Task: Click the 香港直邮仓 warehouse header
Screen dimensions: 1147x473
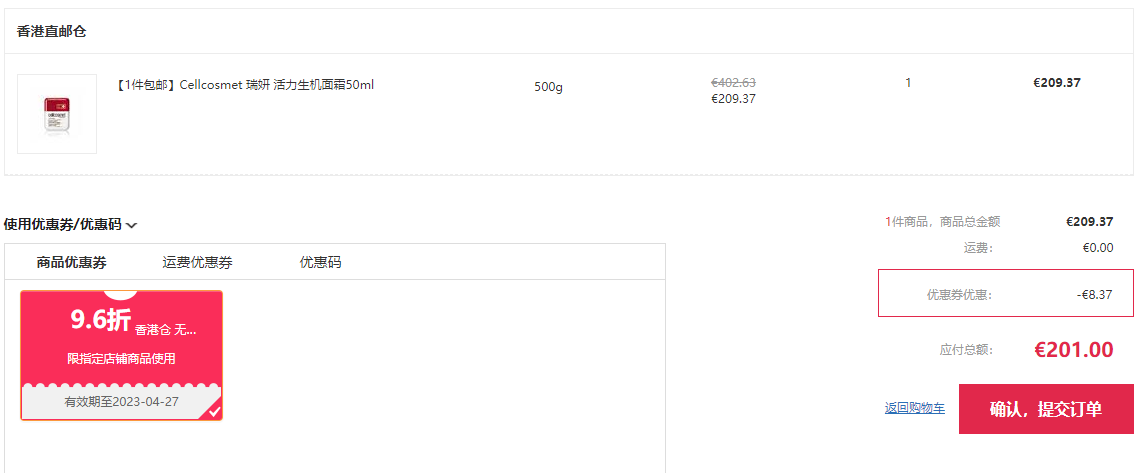Action: click(x=52, y=31)
